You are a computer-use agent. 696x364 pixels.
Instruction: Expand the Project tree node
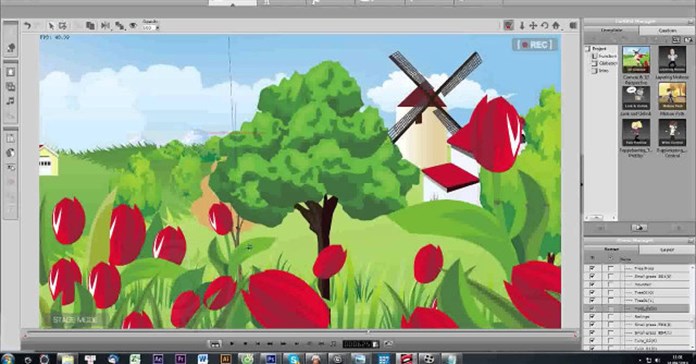pyautogui.click(x=588, y=48)
